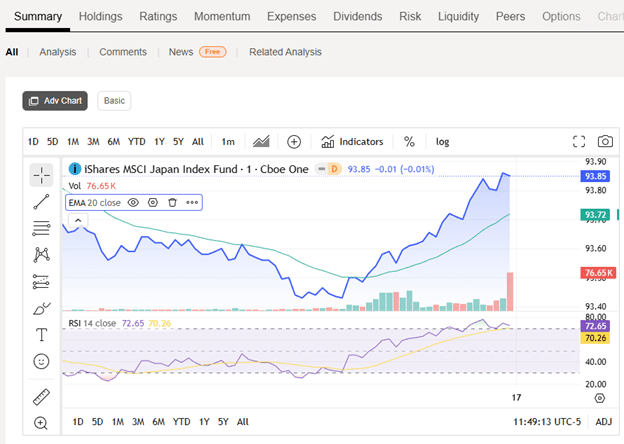Open the Related Analysis sub-tab

tap(285, 52)
